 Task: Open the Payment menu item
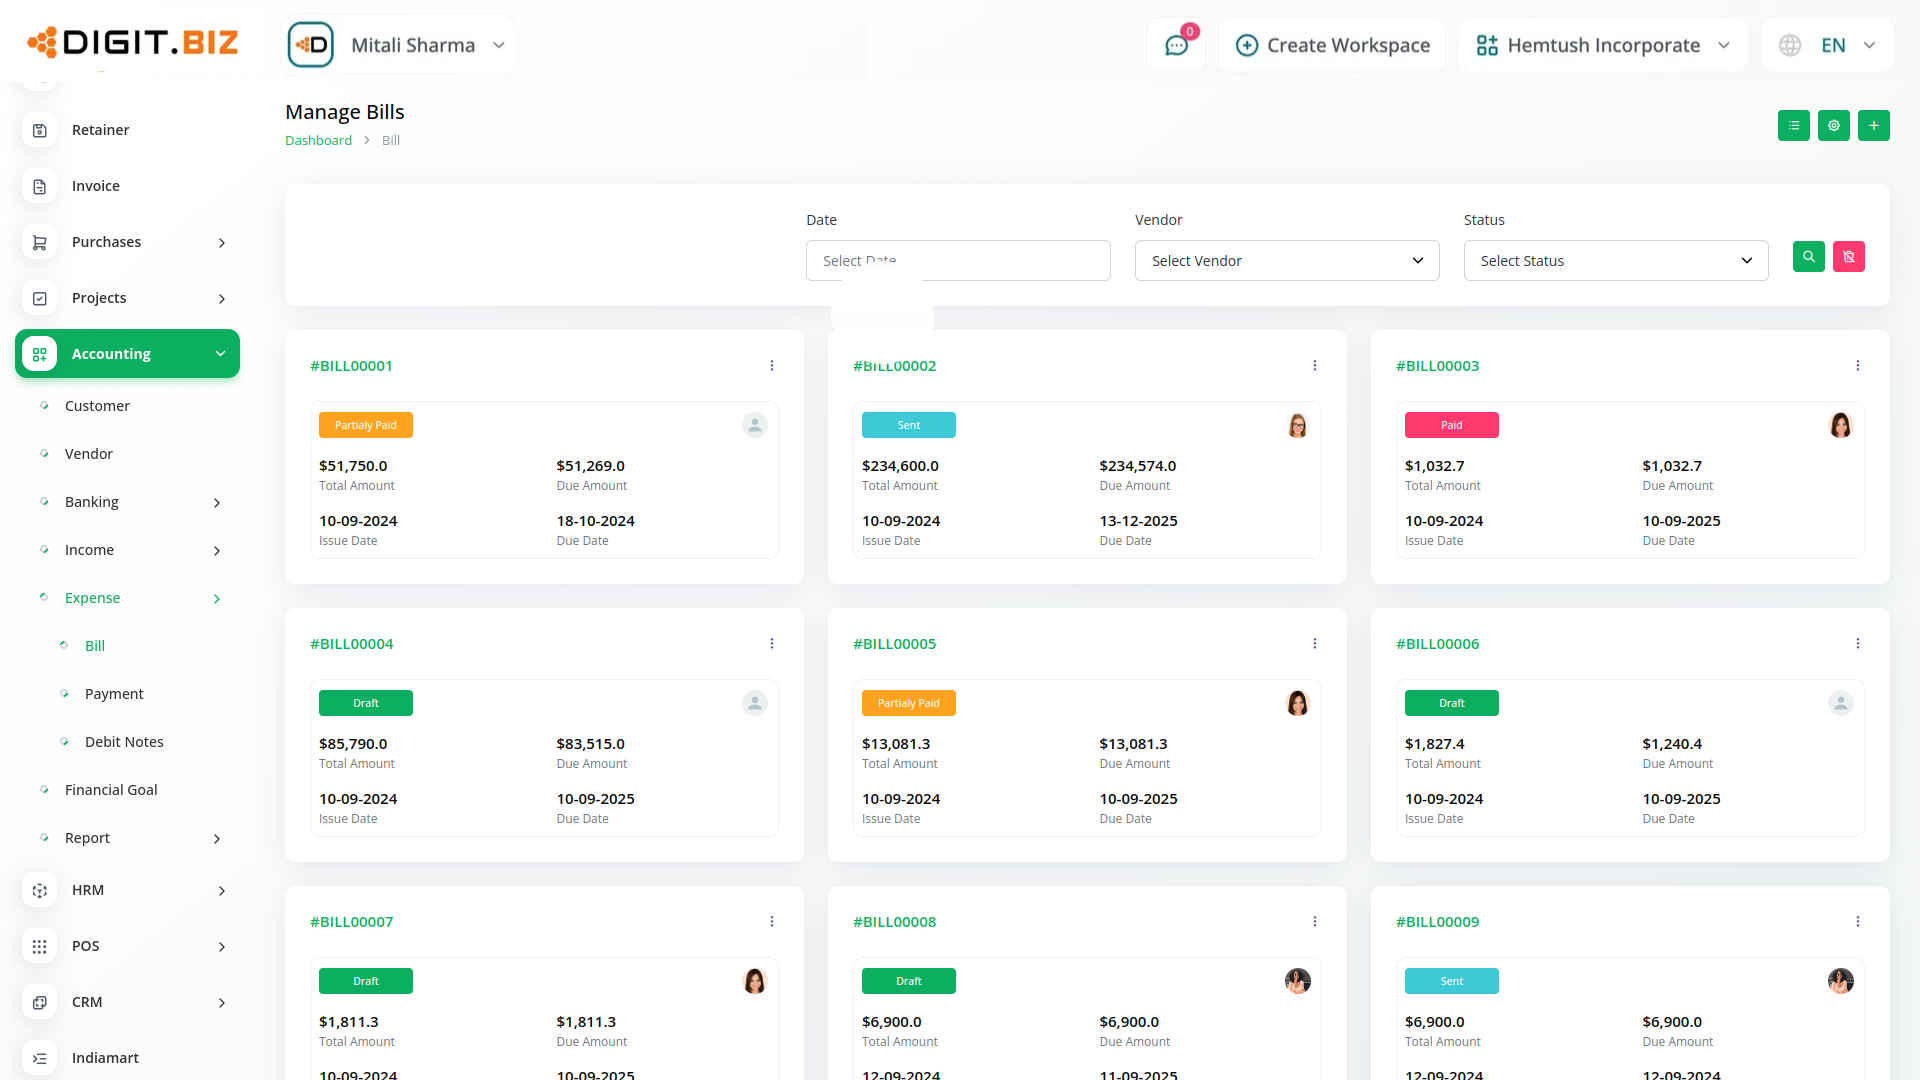114,694
